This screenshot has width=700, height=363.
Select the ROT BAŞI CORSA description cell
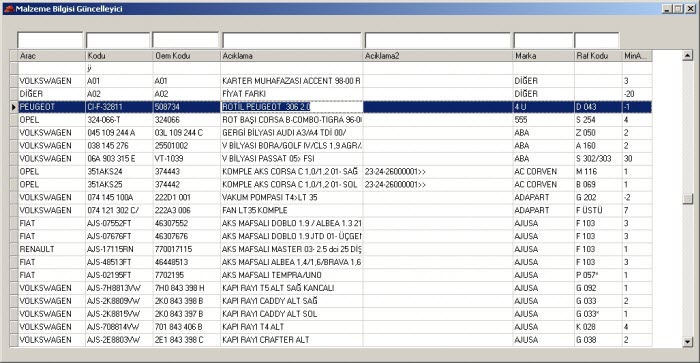[292, 120]
